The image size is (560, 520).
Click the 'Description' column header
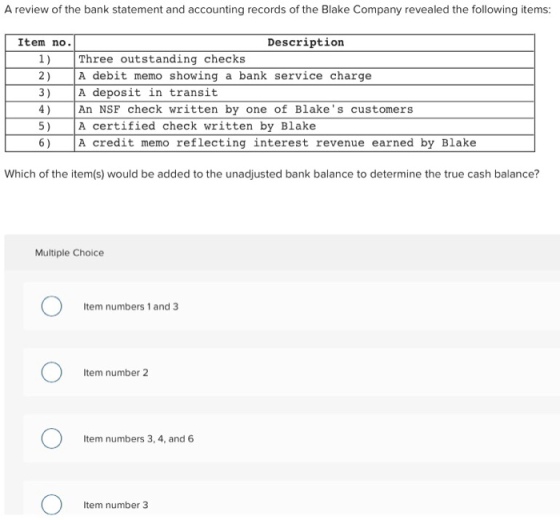click(305, 42)
